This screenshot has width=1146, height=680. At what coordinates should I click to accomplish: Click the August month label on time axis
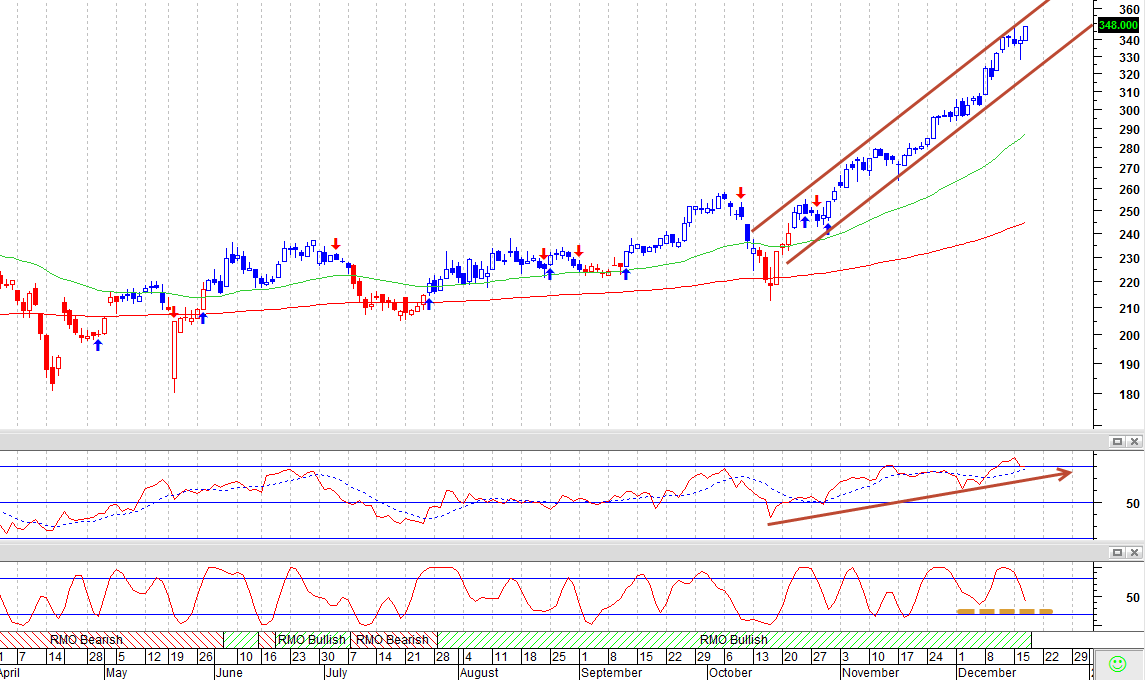click(x=479, y=673)
